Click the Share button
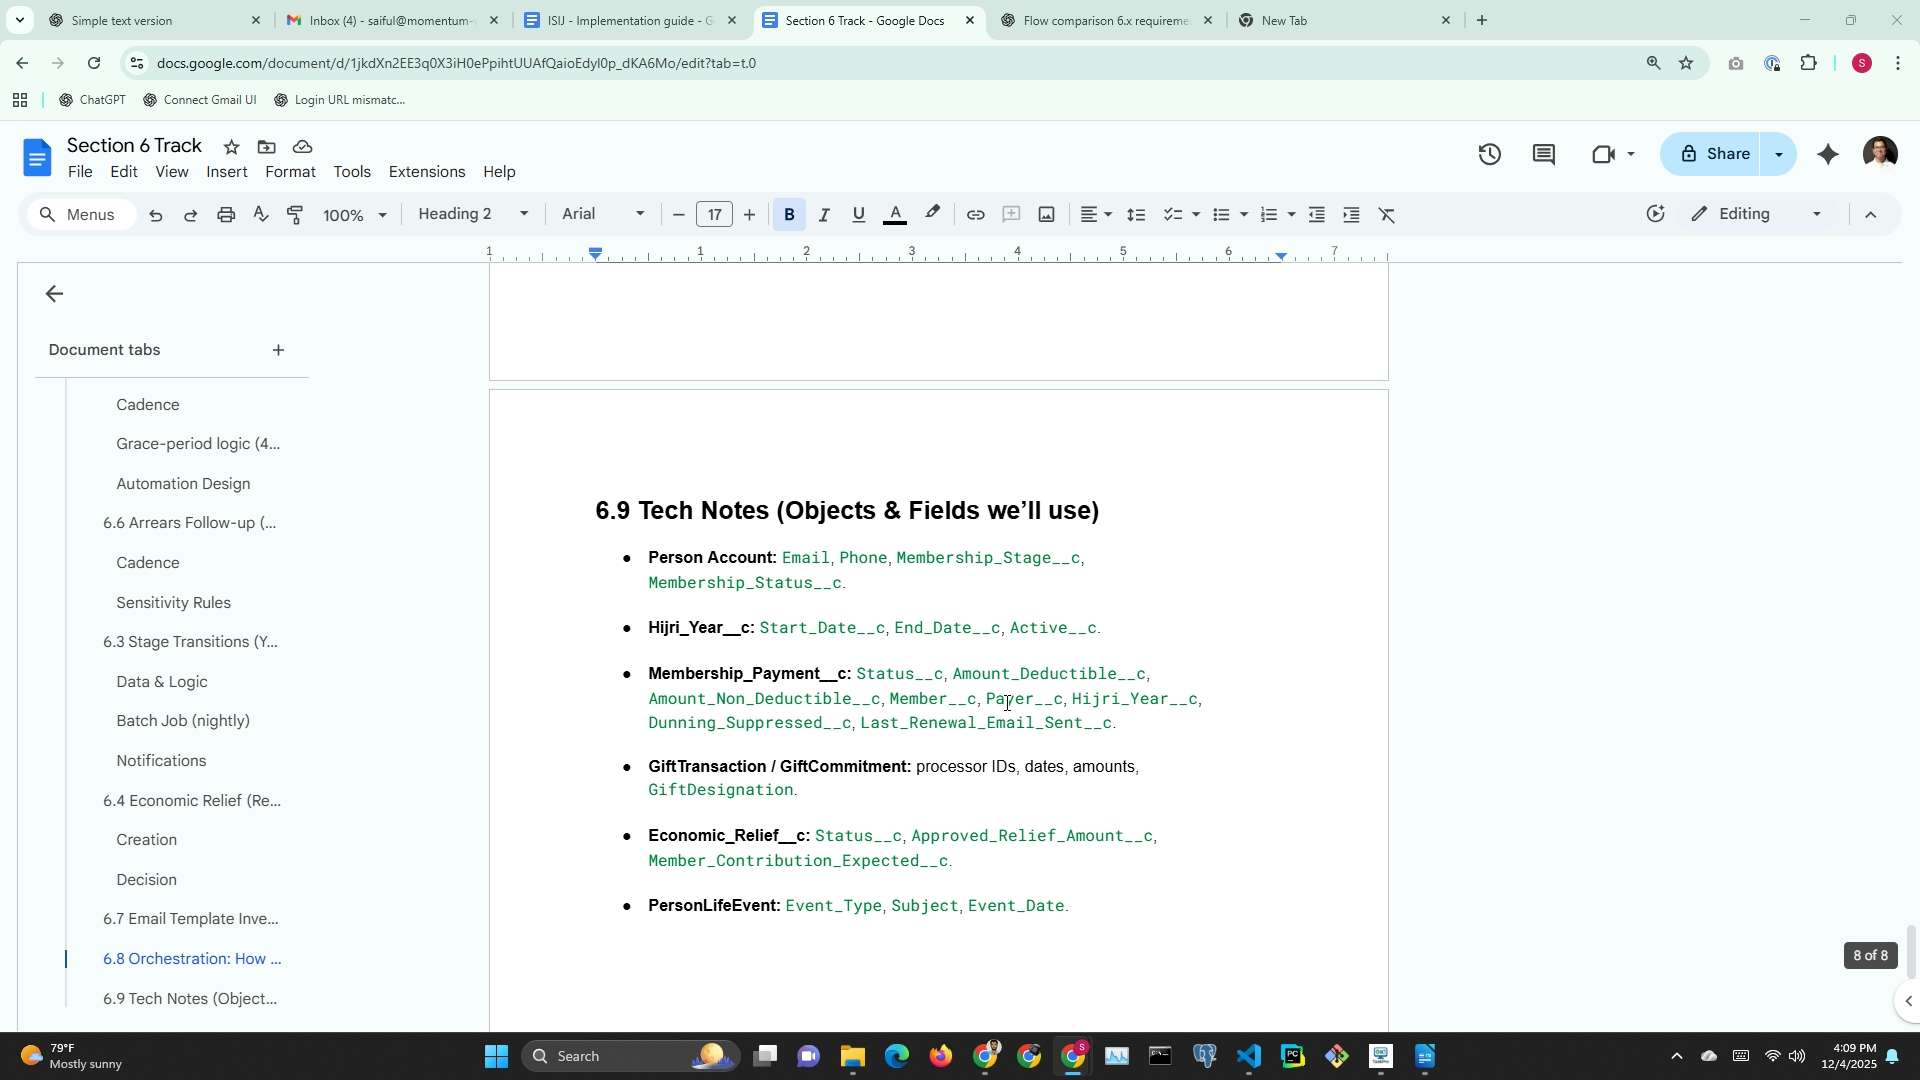The image size is (1920, 1080). [x=1714, y=154]
